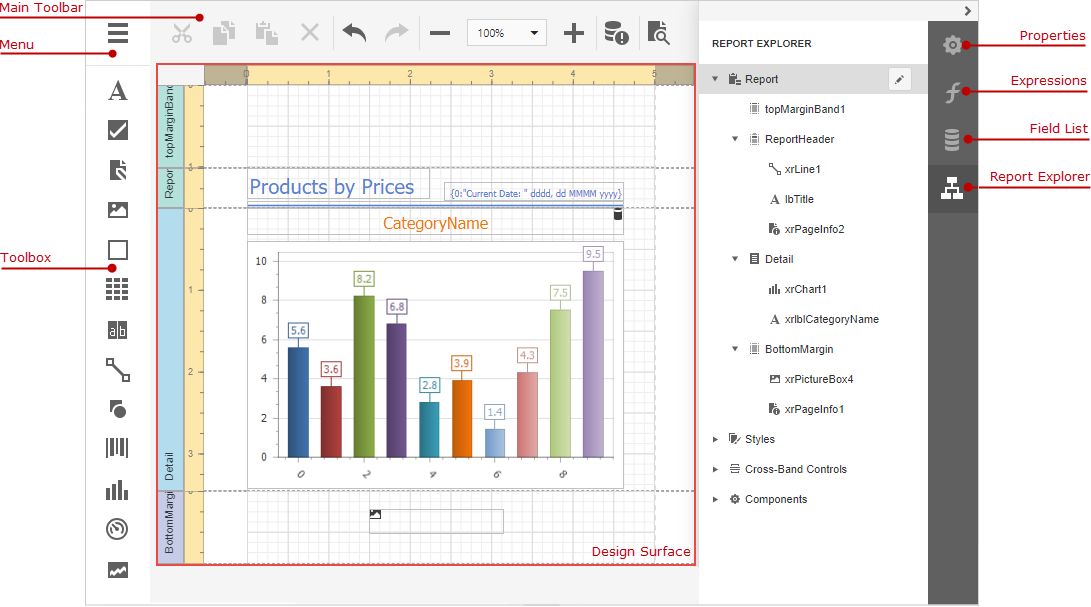1091x607 pixels.
Task: Select the Chart tool in toolbox
Action: pos(118,489)
